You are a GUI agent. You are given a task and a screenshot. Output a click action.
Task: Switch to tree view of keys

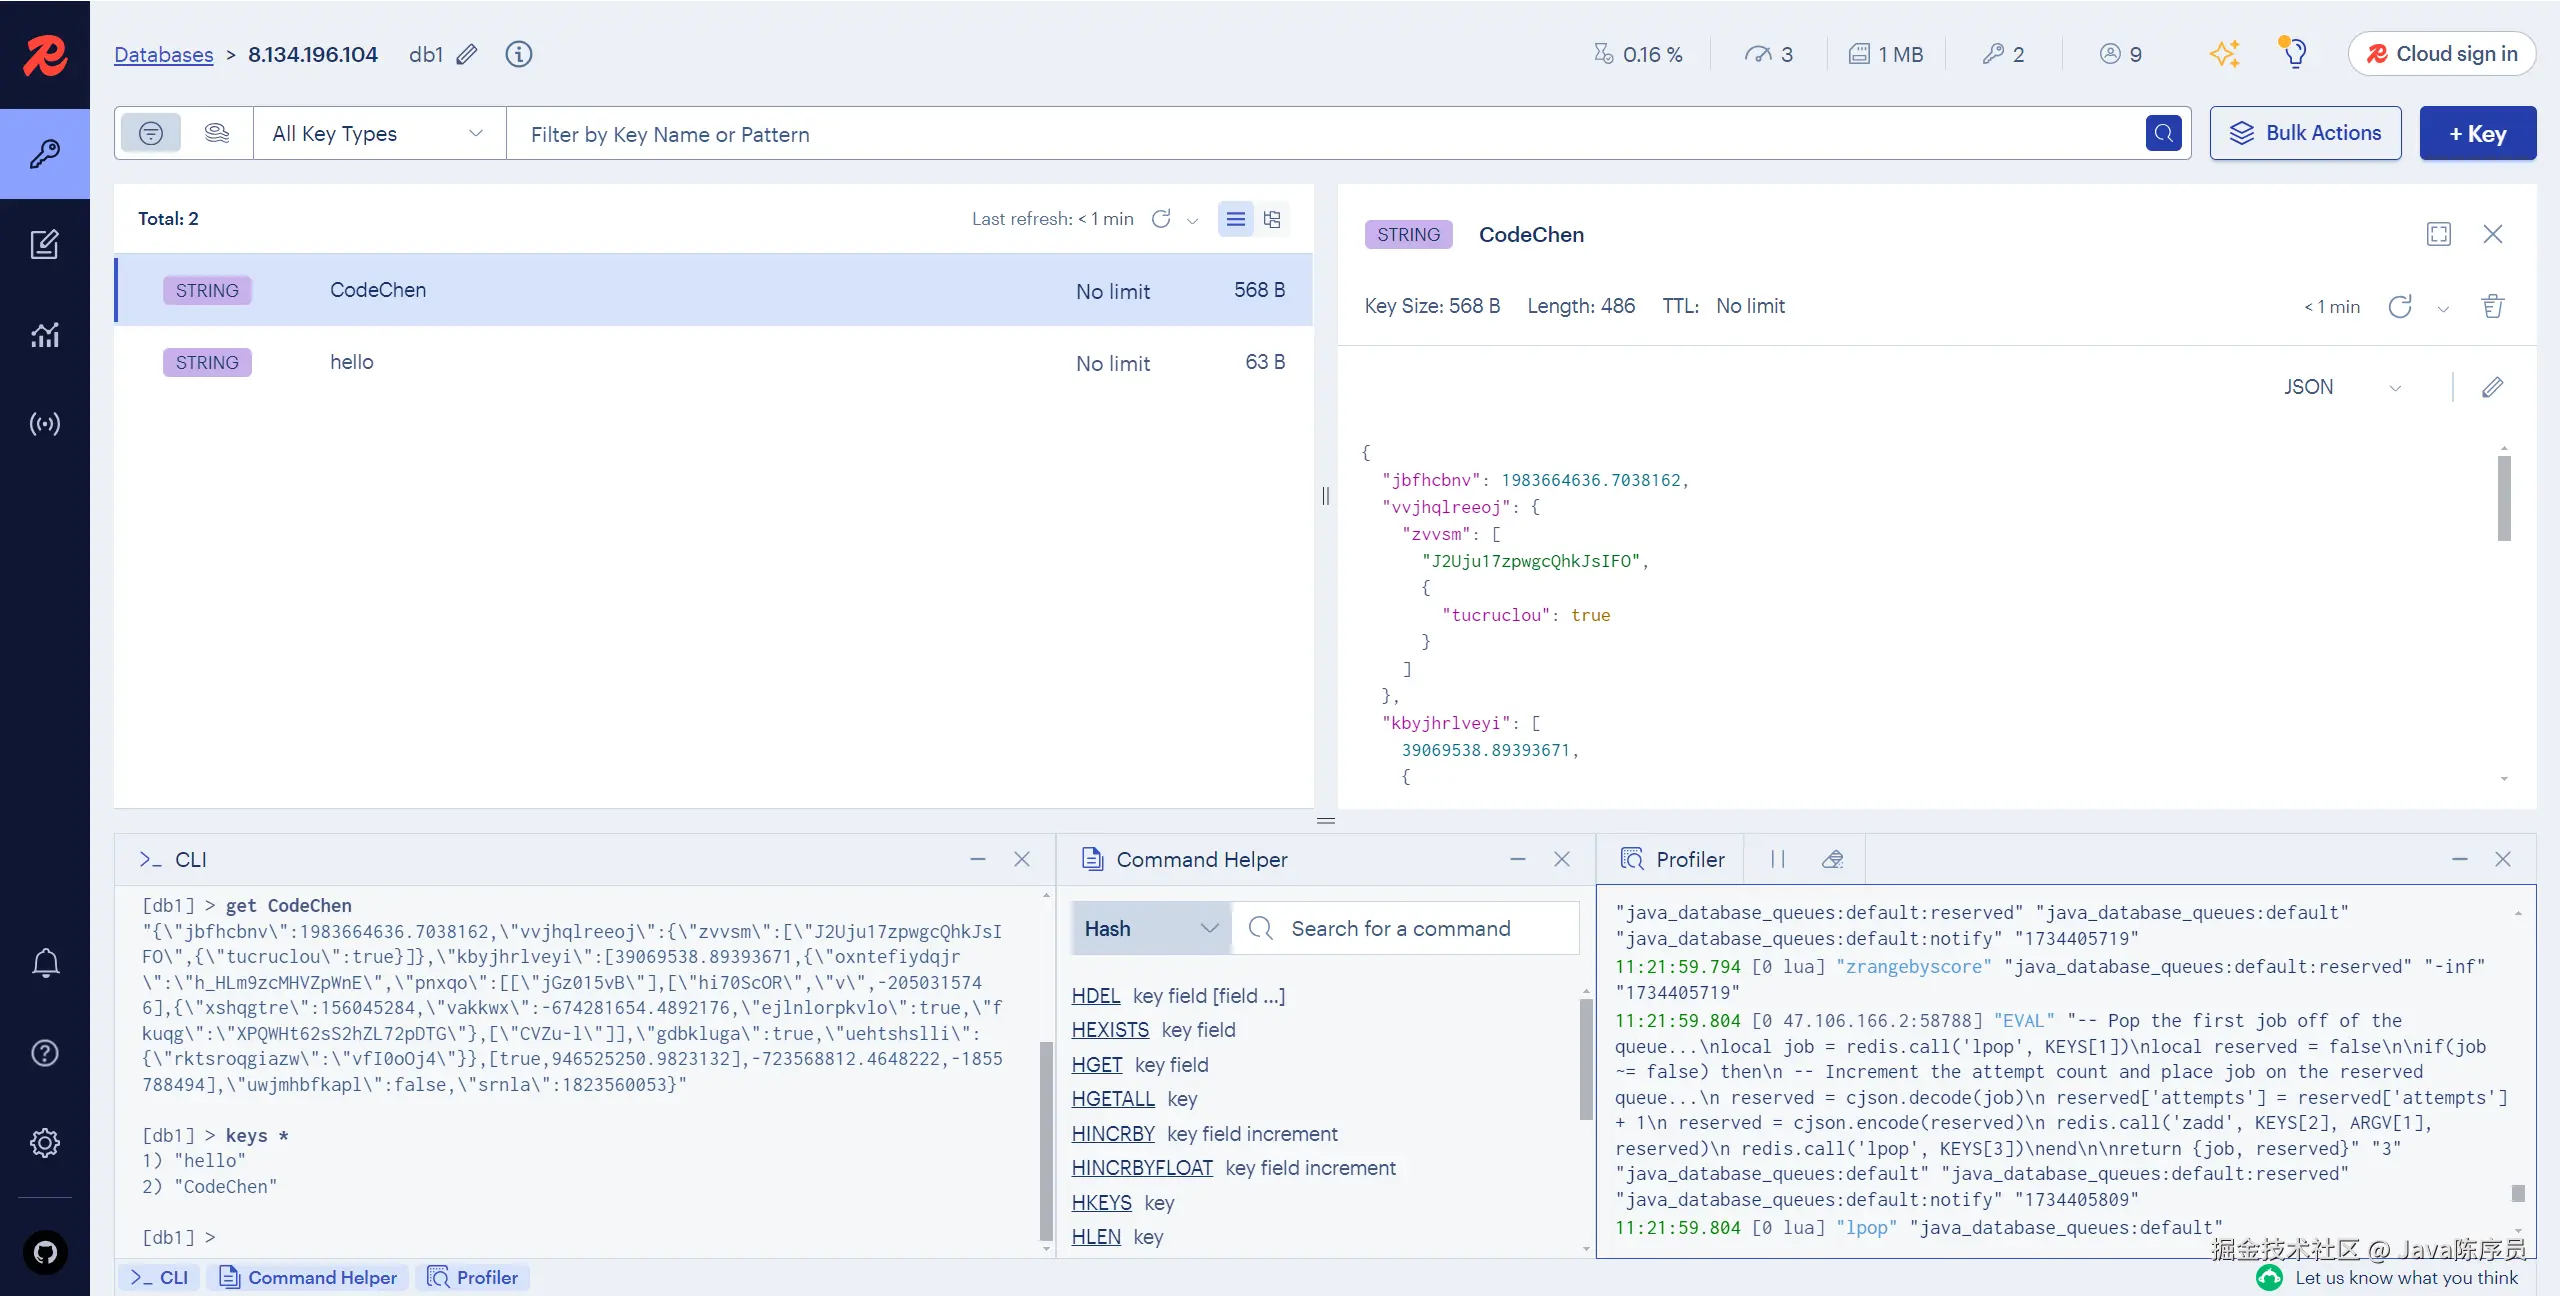[x=1272, y=219]
